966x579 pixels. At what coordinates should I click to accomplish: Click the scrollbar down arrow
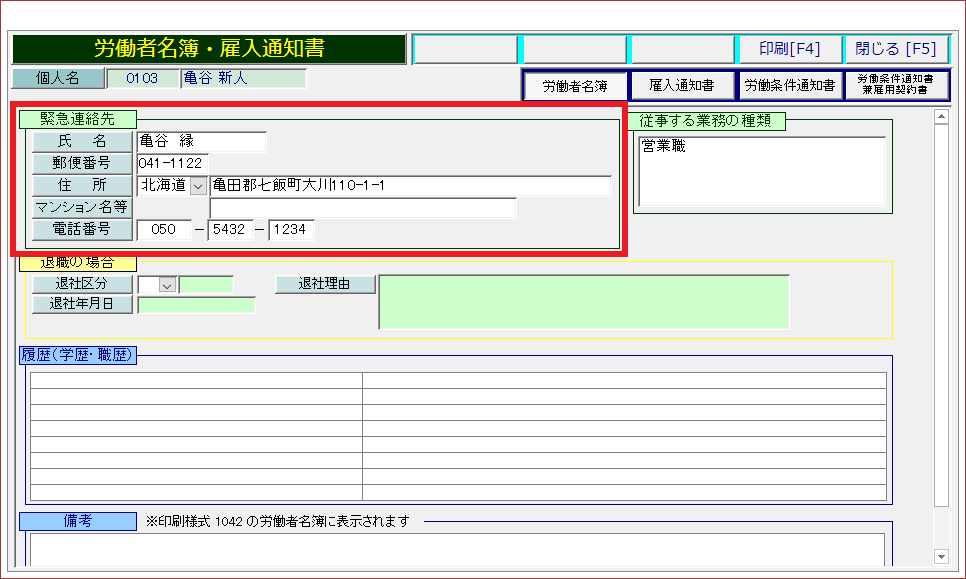[940, 556]
